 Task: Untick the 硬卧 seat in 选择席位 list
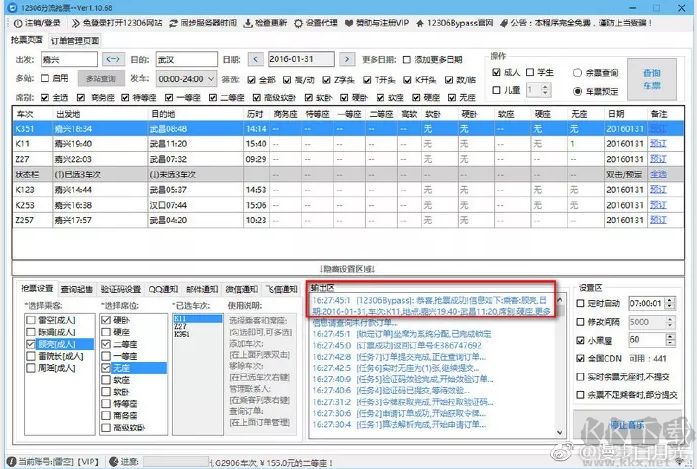click(x=106, y=320)
